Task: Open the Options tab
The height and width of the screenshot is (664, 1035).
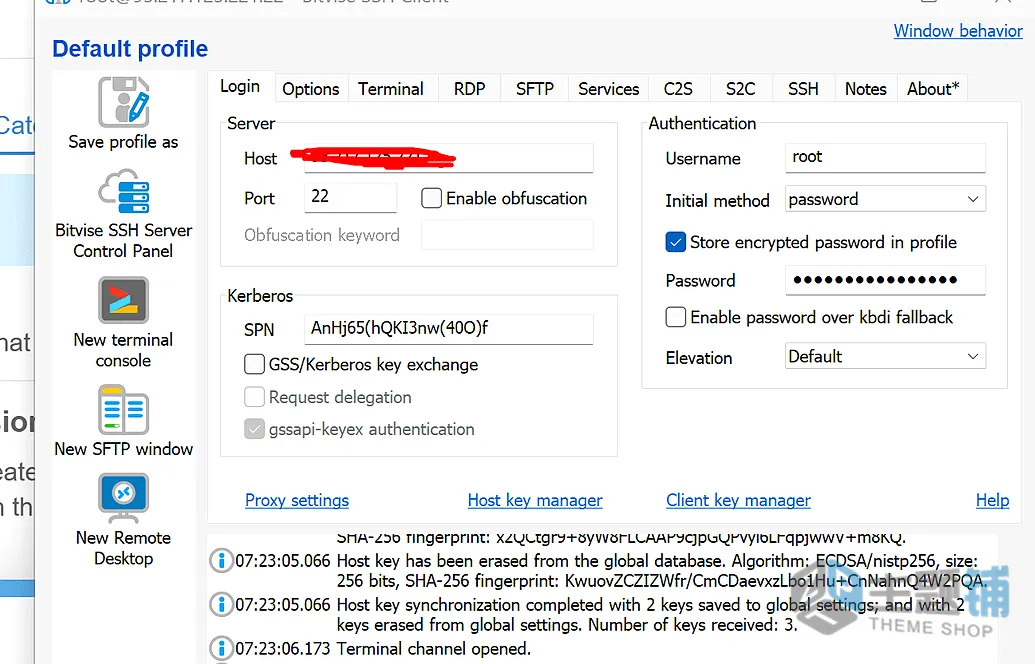Action: (310, 89)
